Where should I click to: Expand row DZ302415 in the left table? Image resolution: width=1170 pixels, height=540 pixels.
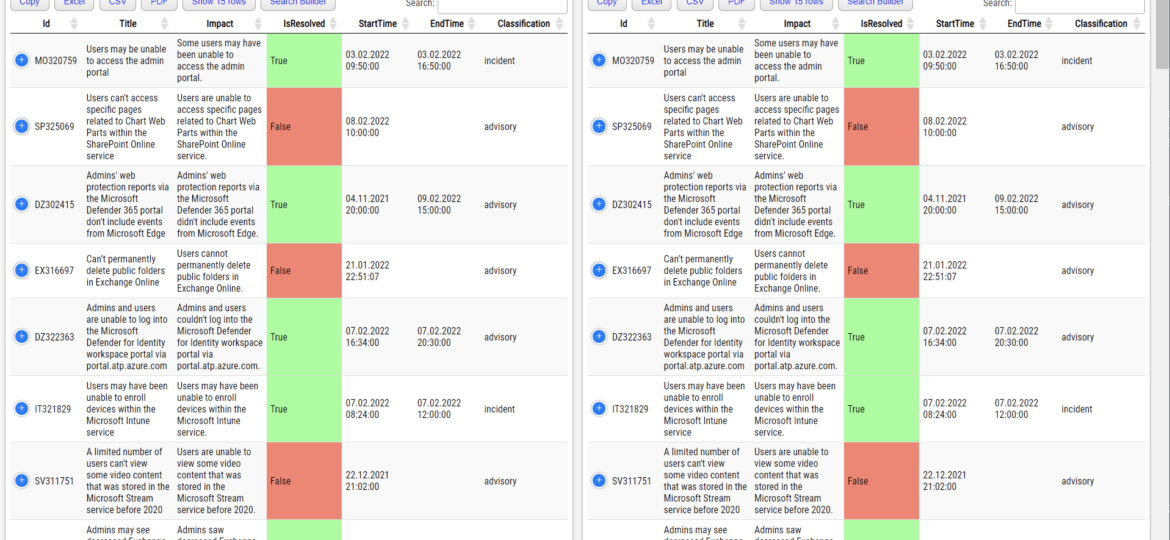click(22, 204)
